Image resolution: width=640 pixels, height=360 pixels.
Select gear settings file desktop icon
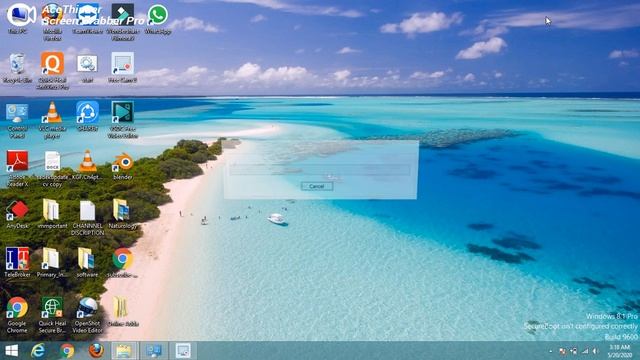(x=87, y=64)
